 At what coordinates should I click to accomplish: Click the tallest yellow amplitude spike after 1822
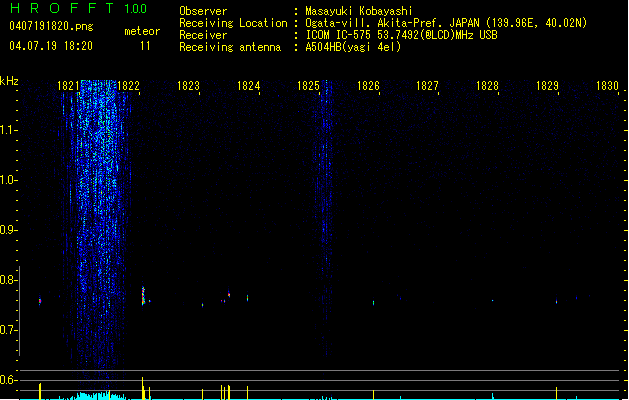pos(143,388)
